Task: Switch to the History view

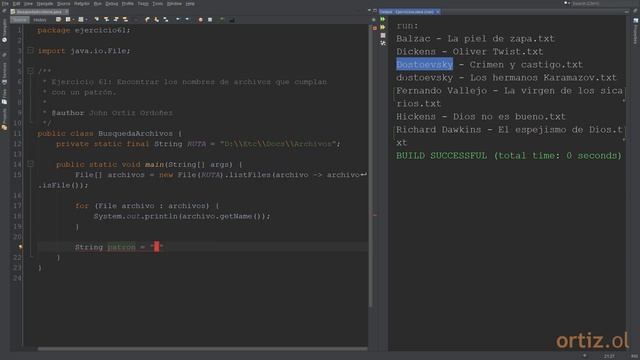Action: (x=40, y=20)
